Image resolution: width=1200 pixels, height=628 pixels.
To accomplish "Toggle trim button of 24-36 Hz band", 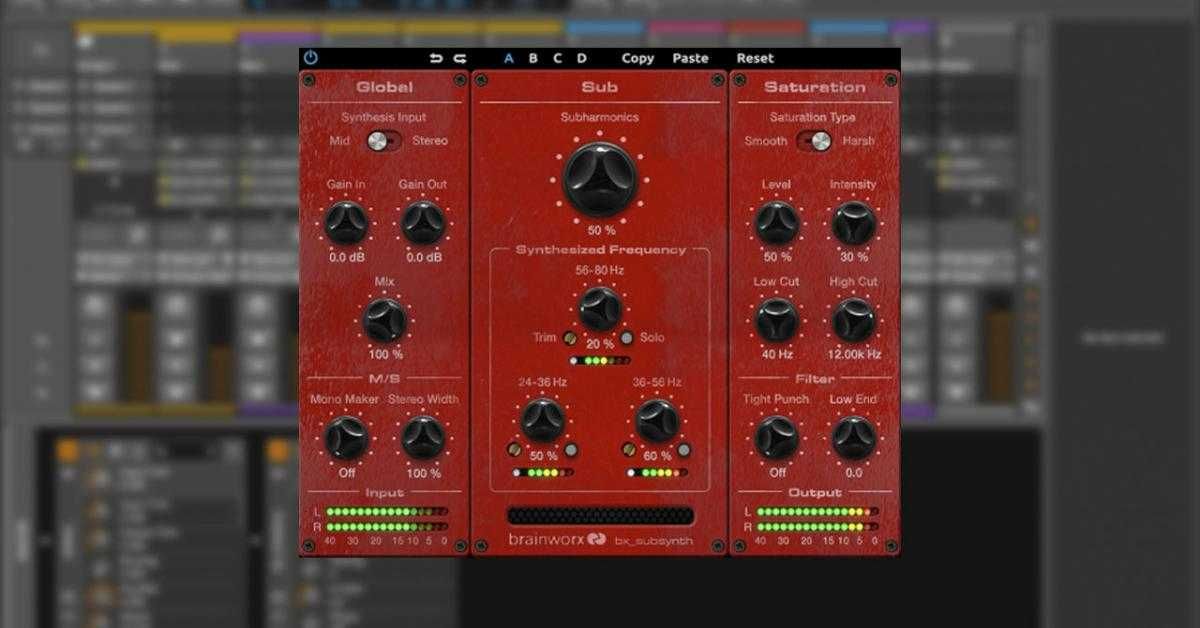I will (x=514, y=450).
